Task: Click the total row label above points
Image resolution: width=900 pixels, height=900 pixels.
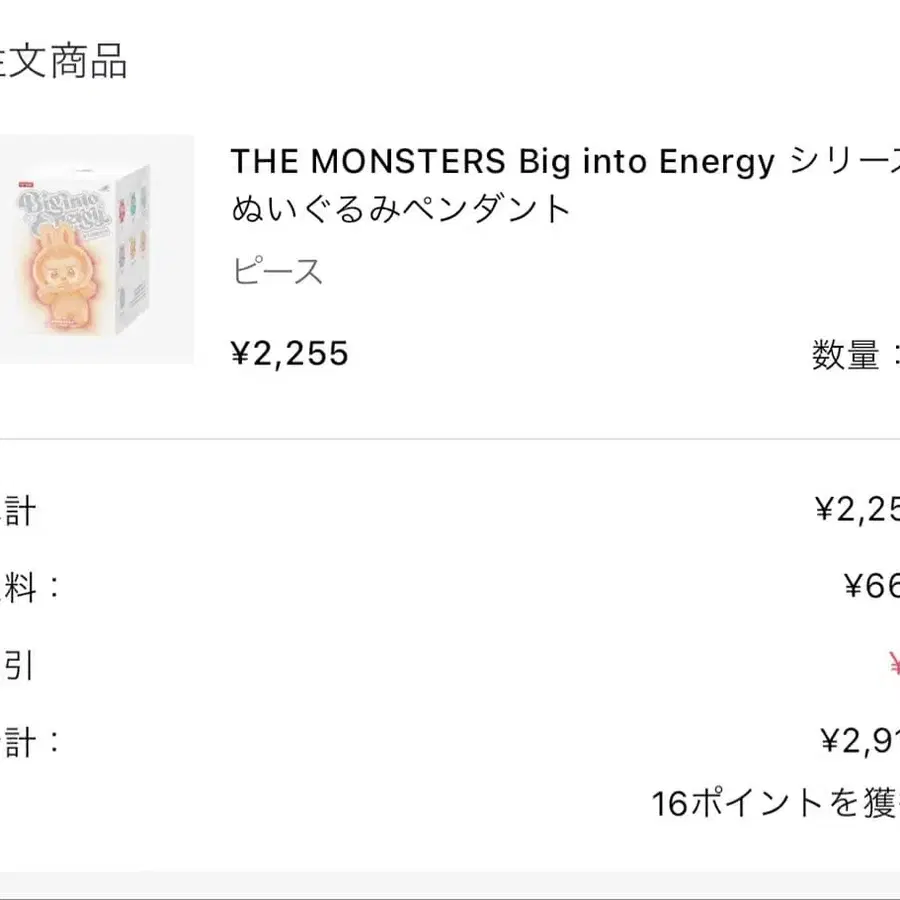Action: (x=30, y=741)
